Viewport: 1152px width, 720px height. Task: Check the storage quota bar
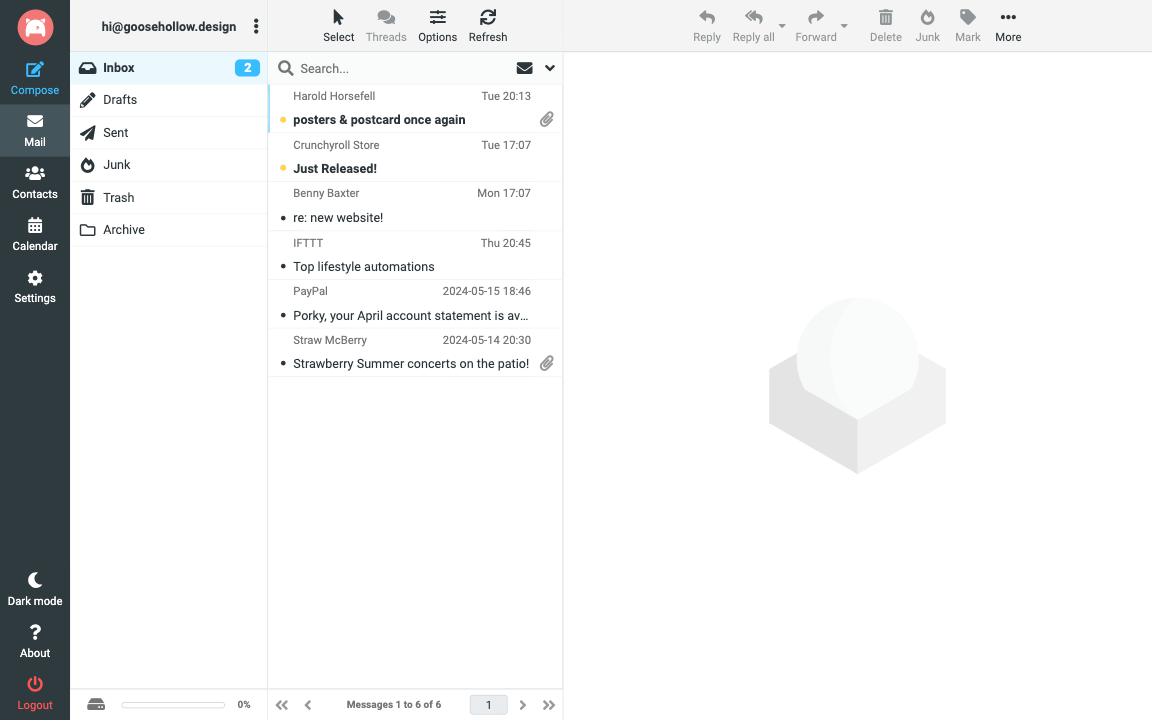(x=172, y=704)
